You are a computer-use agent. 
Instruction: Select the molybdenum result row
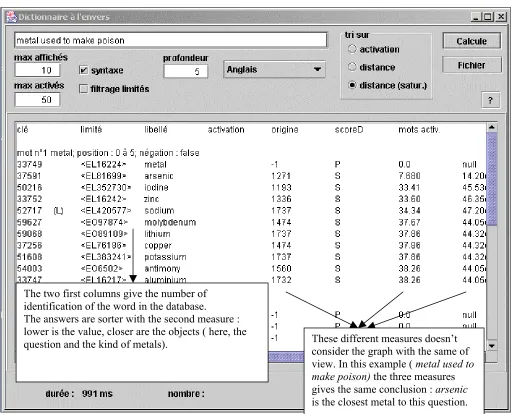tap(251, 222)
